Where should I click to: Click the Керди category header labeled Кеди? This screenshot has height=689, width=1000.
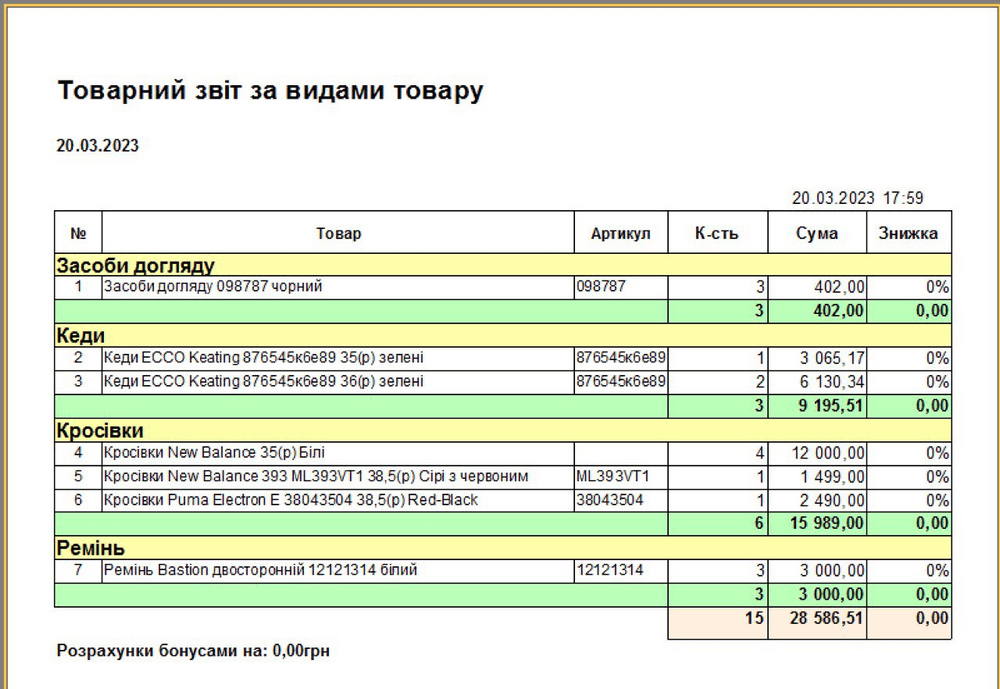click(x=80, y=334)
